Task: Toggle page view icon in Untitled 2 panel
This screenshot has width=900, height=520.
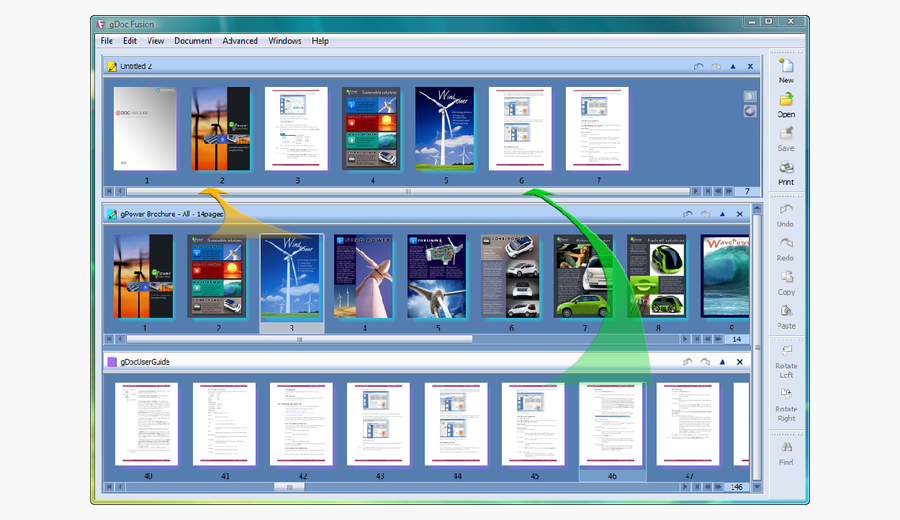Action: coord(750,96)
